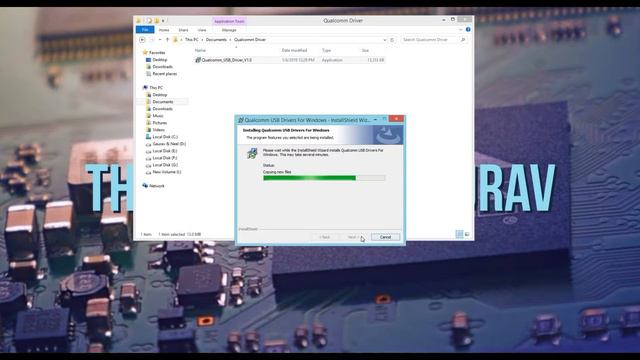The height and width of the screenshot is (360, 640).
Task: Click the InstallShield title bar icon
Action: (241, 120)
